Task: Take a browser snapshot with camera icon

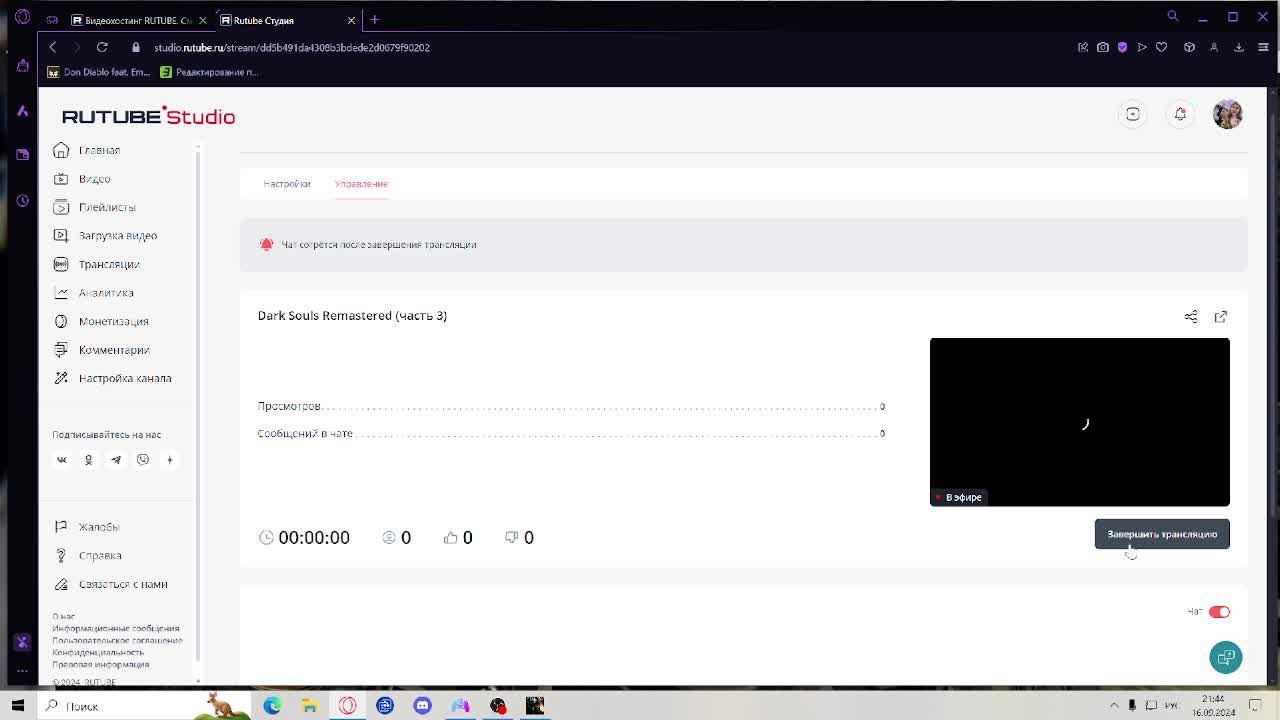Action: (x=1103, y=47)
